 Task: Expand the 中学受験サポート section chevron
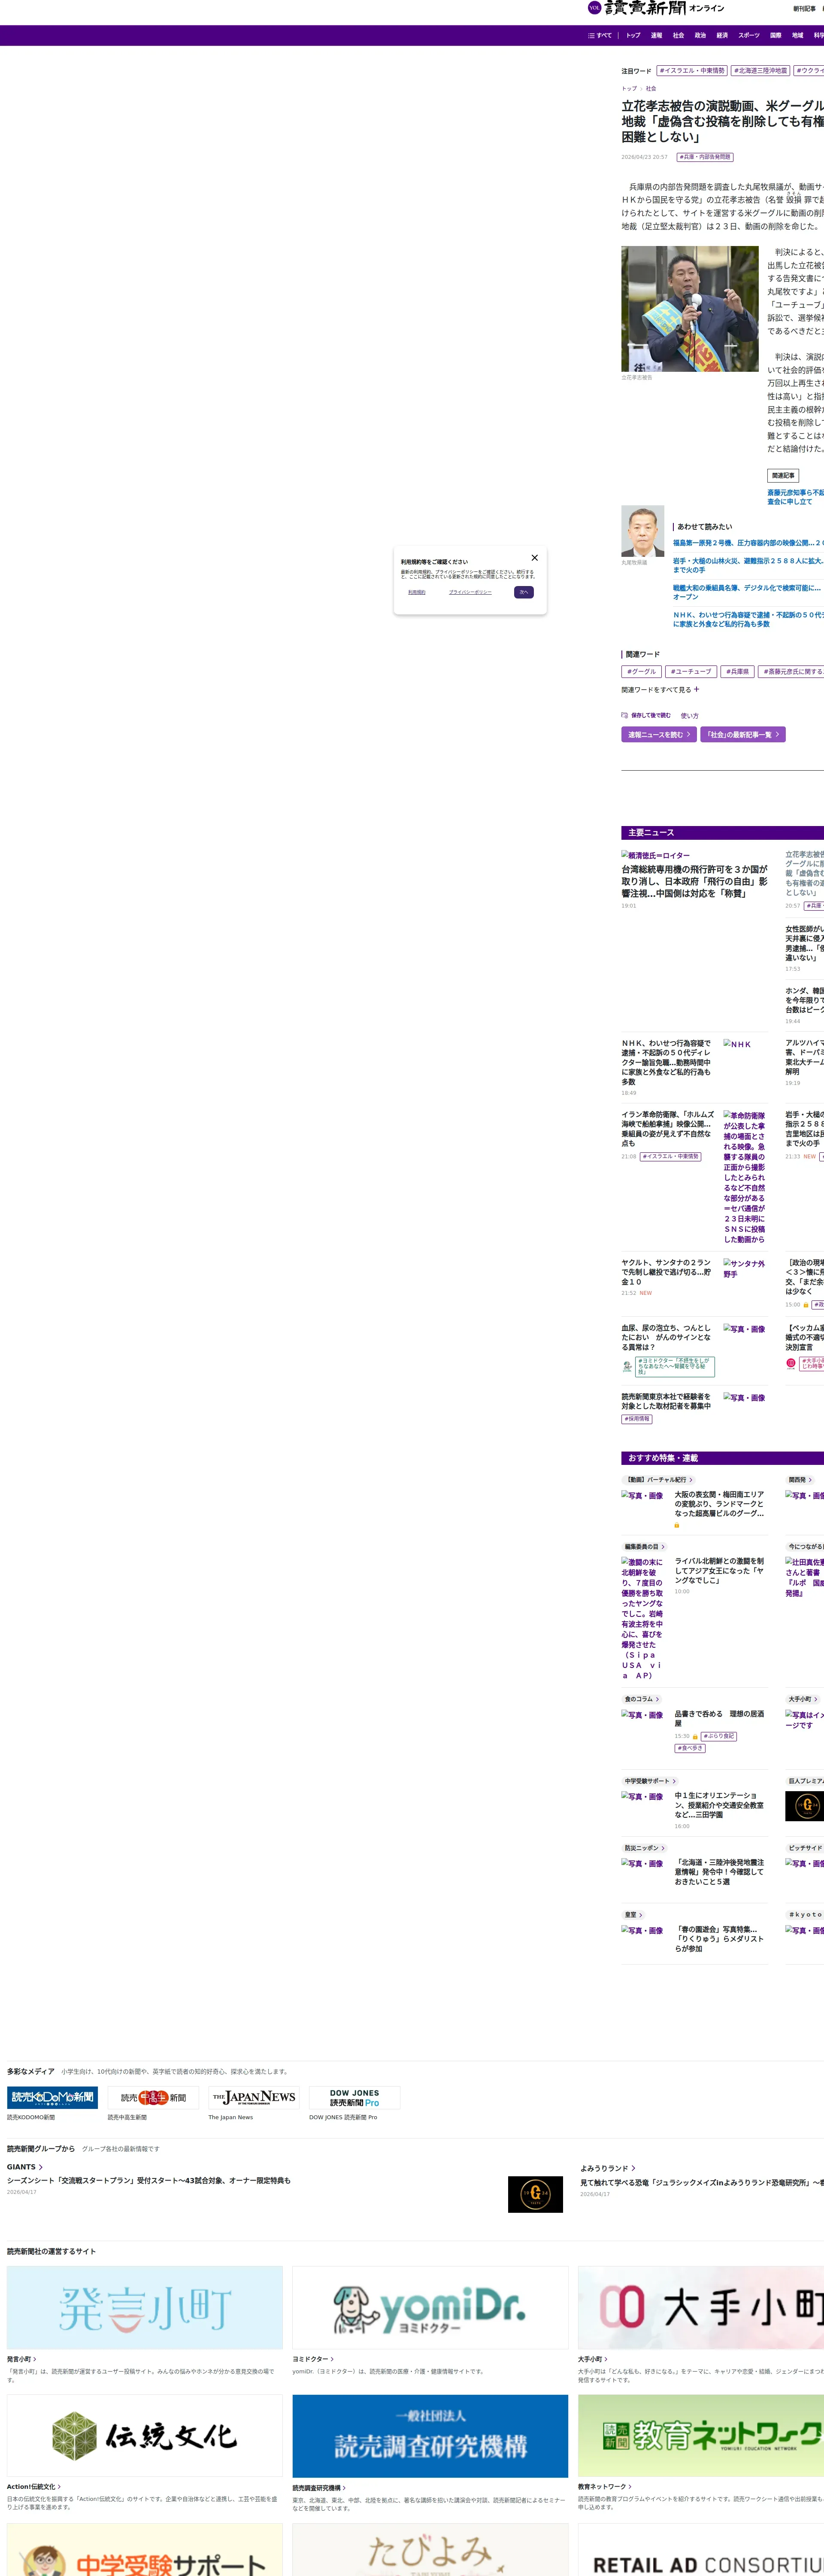pyautogui.click(x=674, y=1781)
